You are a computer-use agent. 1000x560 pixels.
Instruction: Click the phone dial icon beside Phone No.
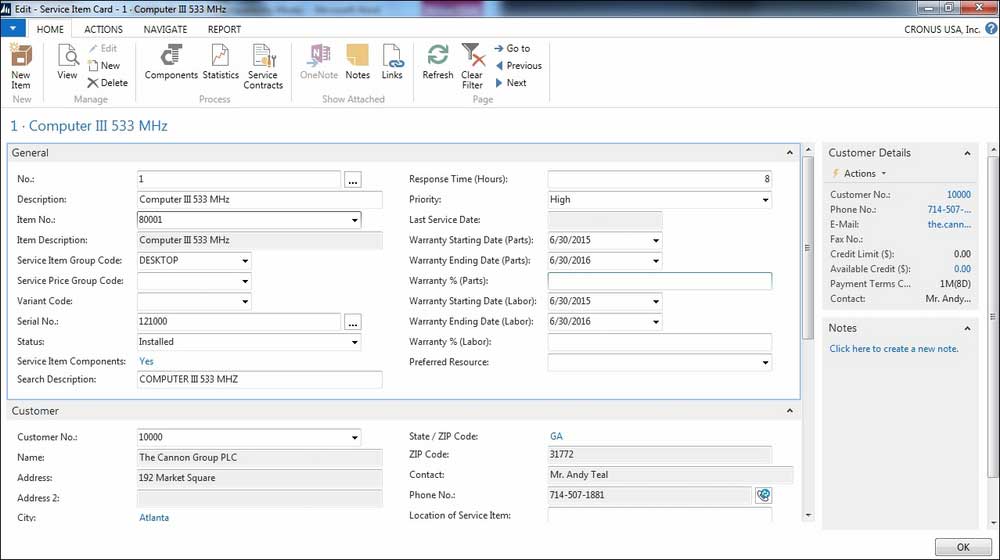[x=763, y=495]
